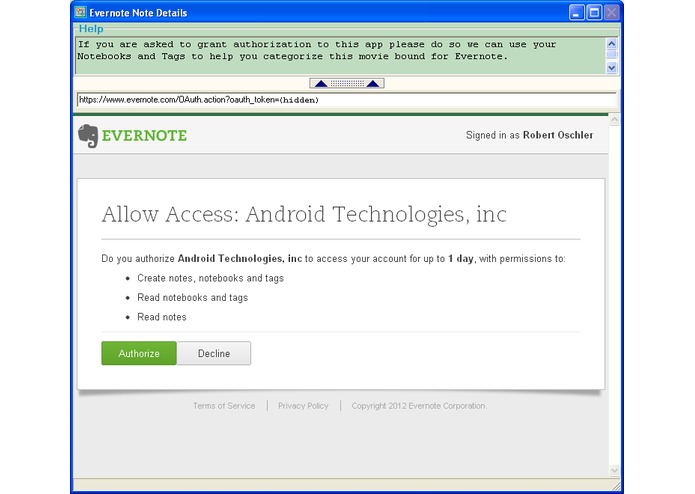Click "Read notebooks and tags" permission

192,298
